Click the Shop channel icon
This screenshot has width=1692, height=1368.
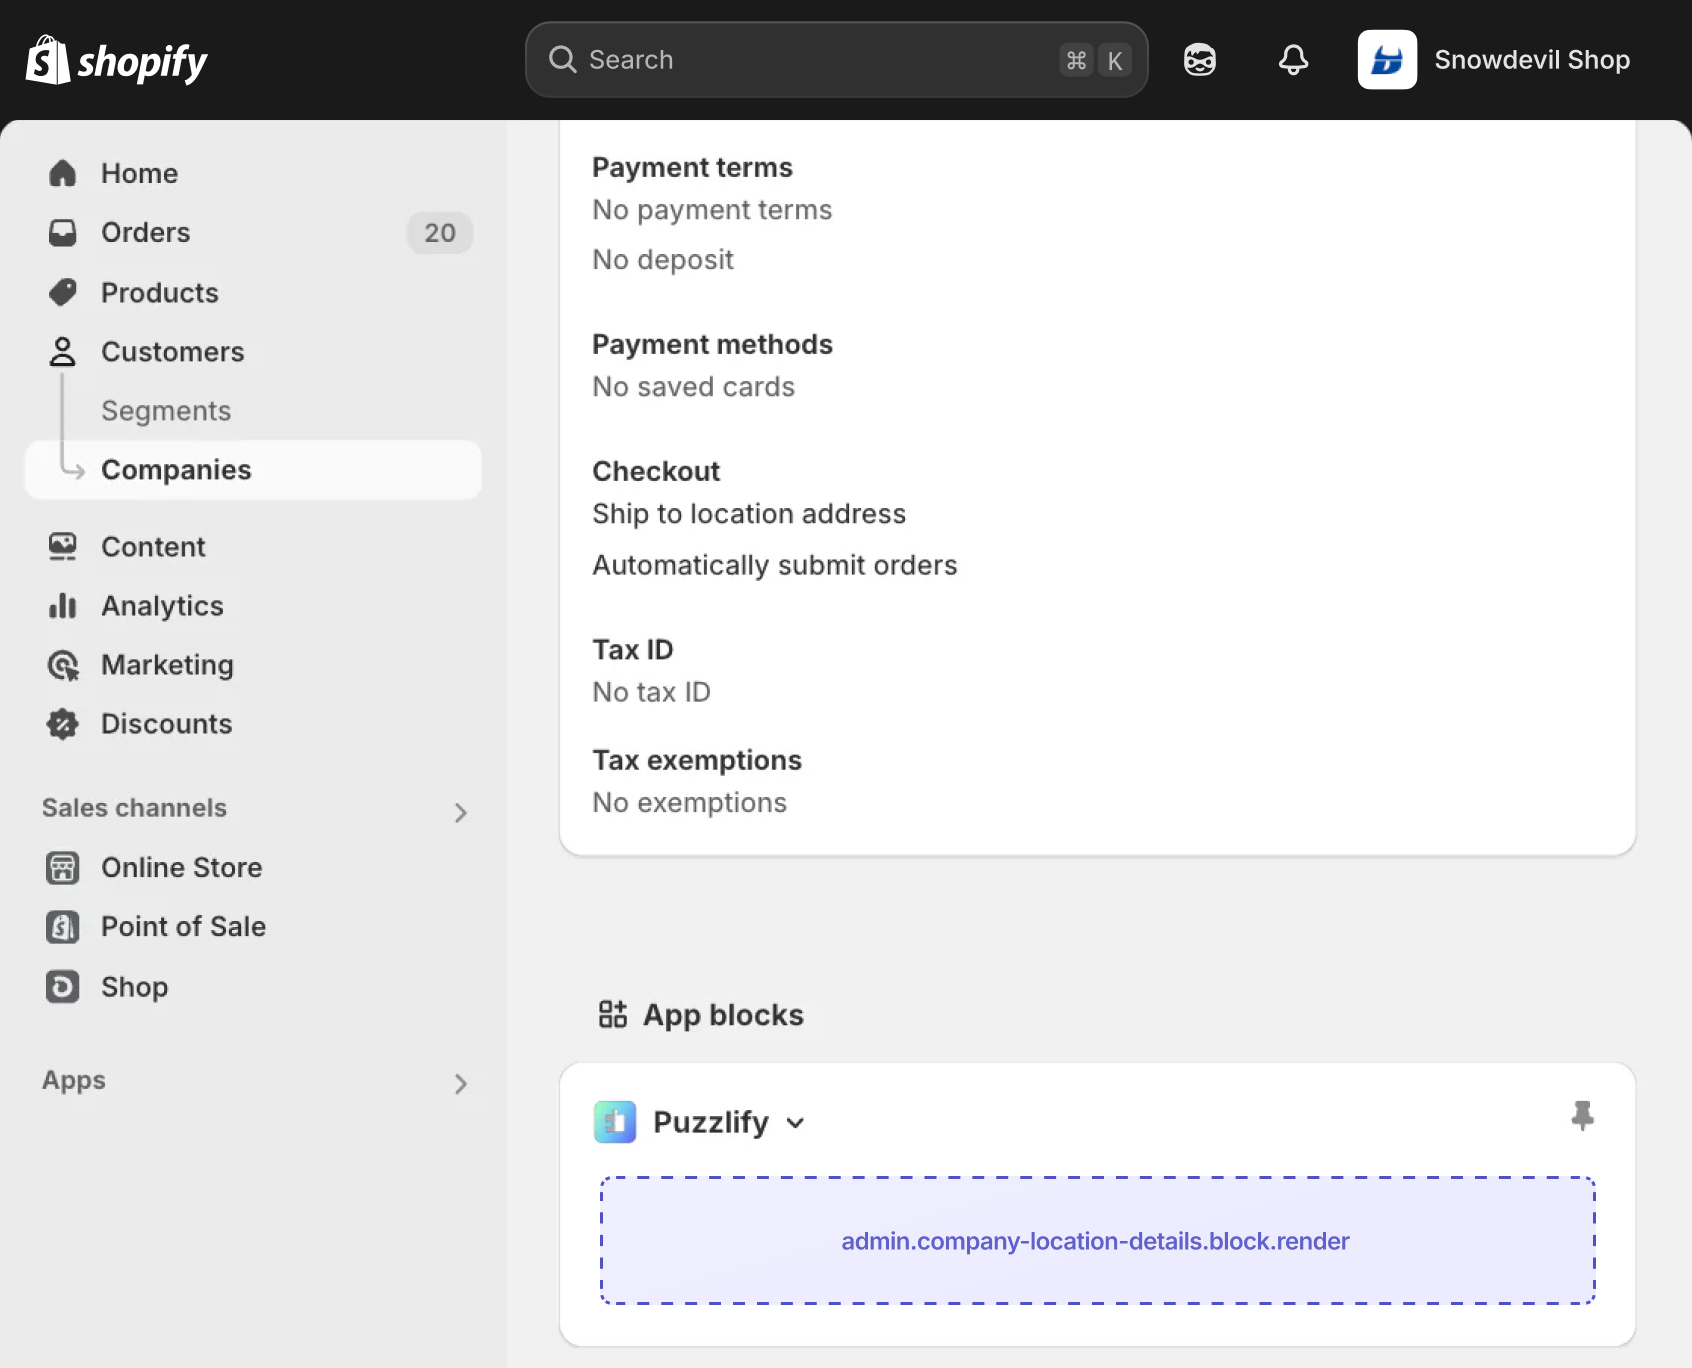click(x=63, y=987)
